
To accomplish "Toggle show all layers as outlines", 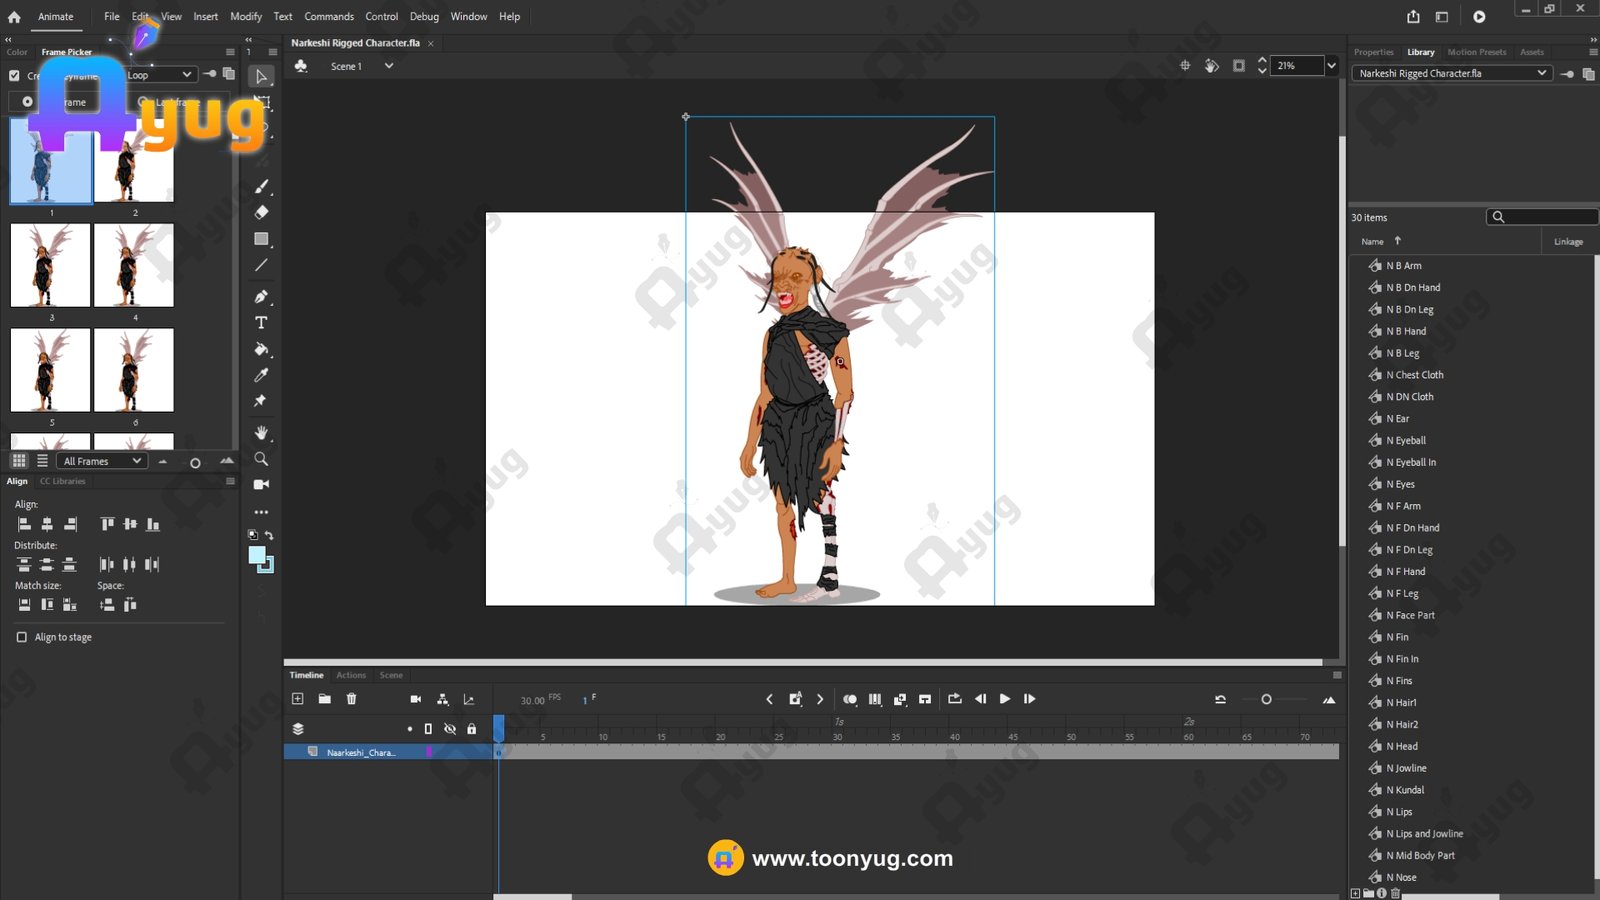I will 428,729.
